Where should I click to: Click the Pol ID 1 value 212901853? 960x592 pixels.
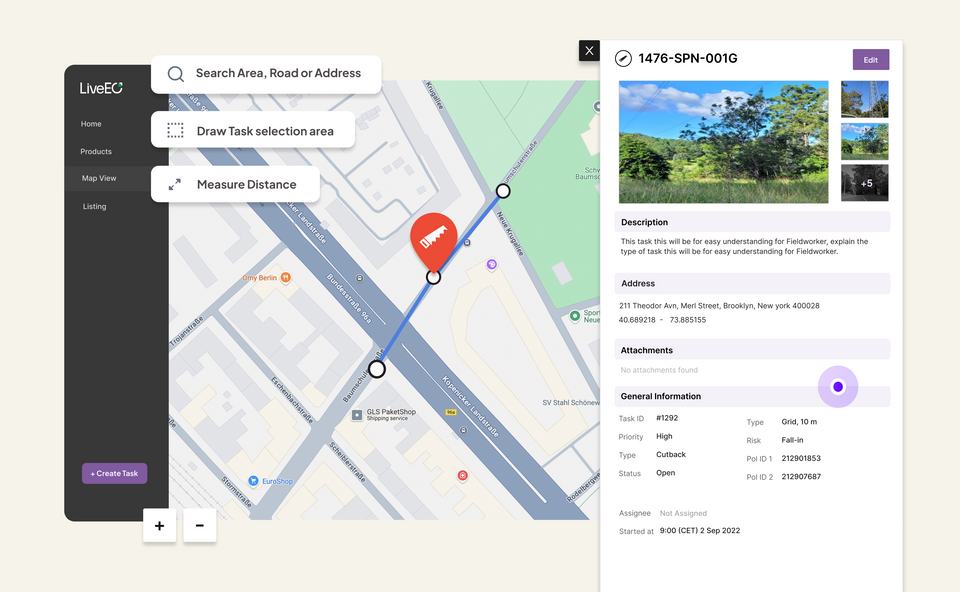pyautogui.click(x=801, y=459)
